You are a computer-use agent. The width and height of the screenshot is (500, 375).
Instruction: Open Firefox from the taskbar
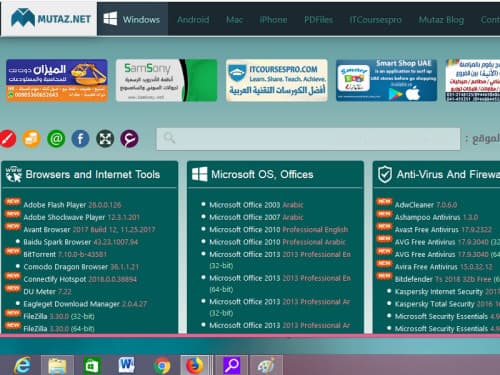tap(195, 365)
